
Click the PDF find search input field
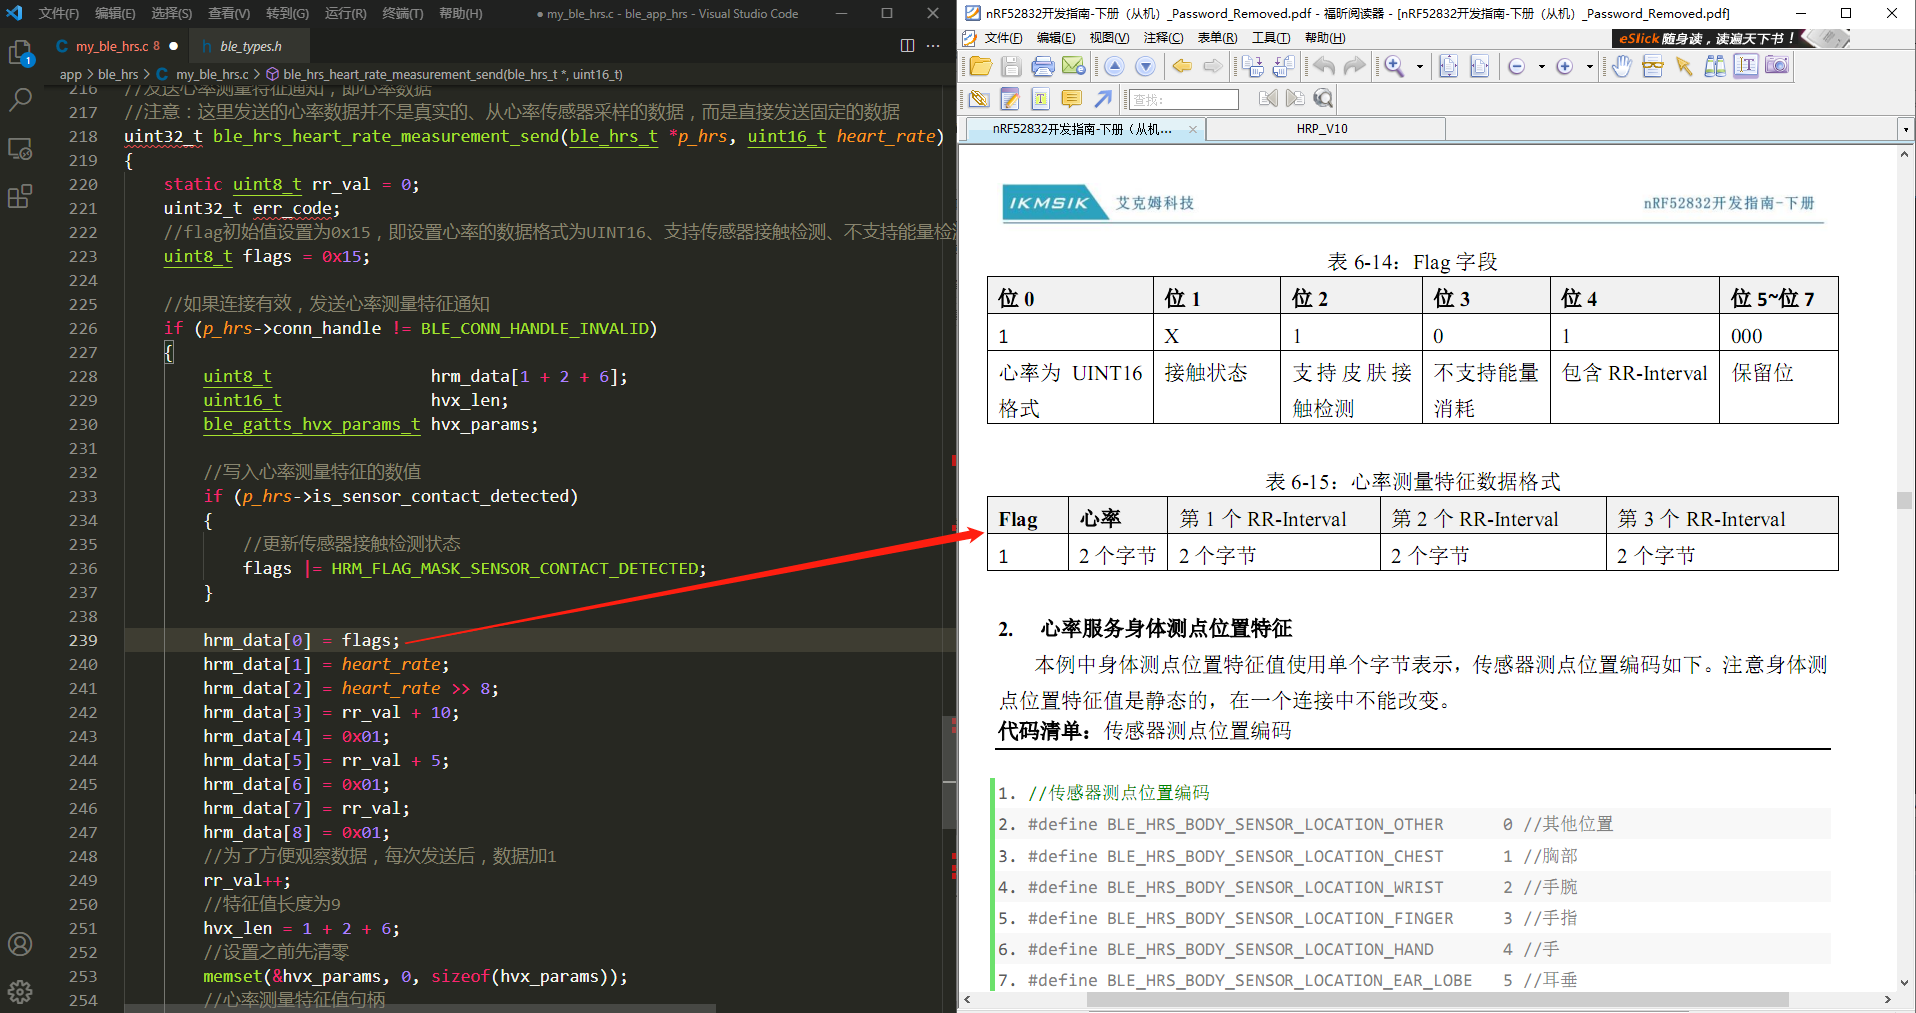pos(1183,99)
